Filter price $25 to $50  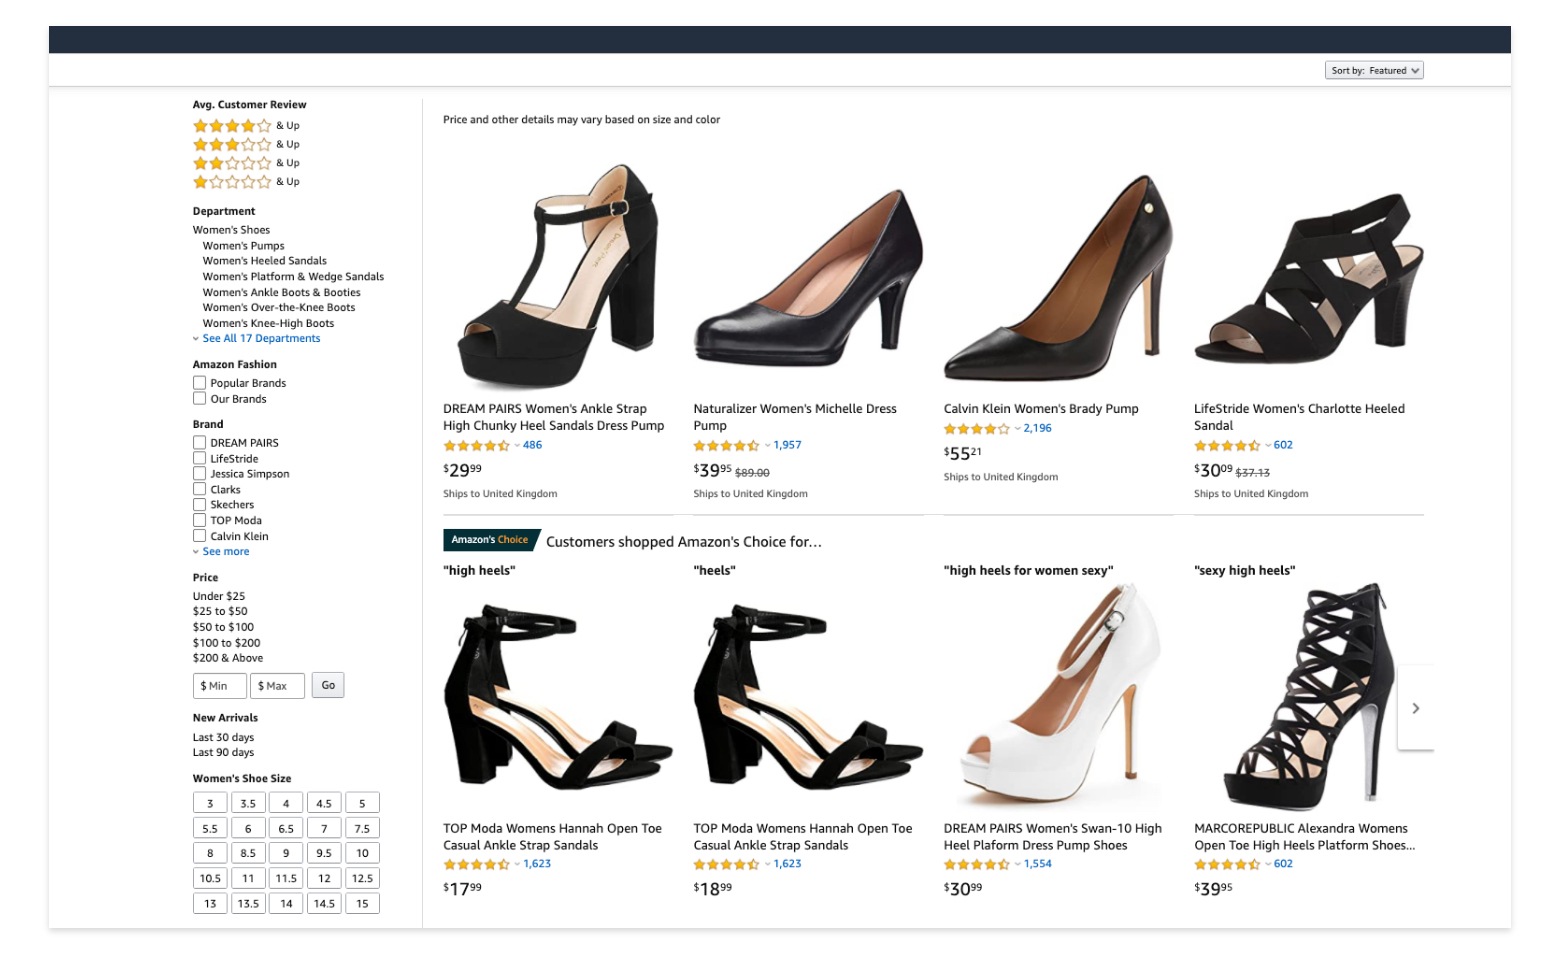(220, 612)
